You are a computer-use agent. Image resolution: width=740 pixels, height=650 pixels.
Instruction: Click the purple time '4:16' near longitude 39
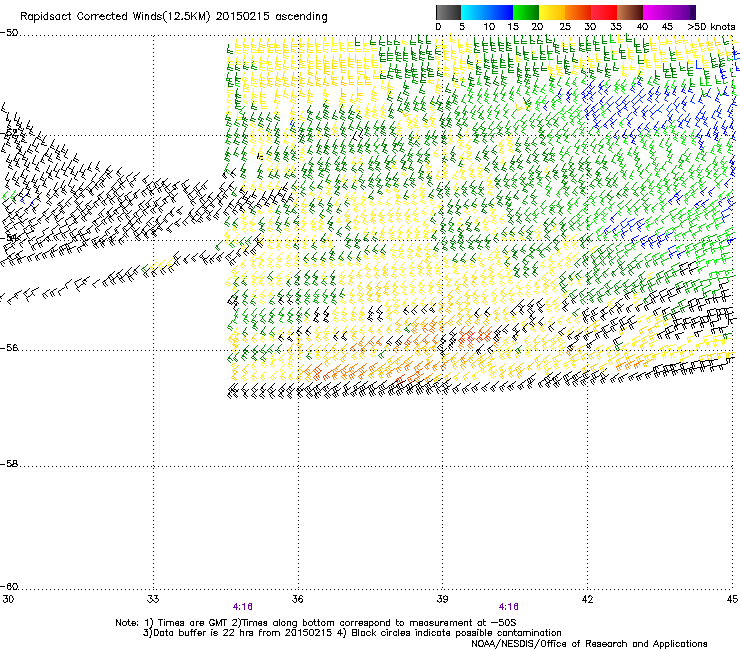coord(508,607)
